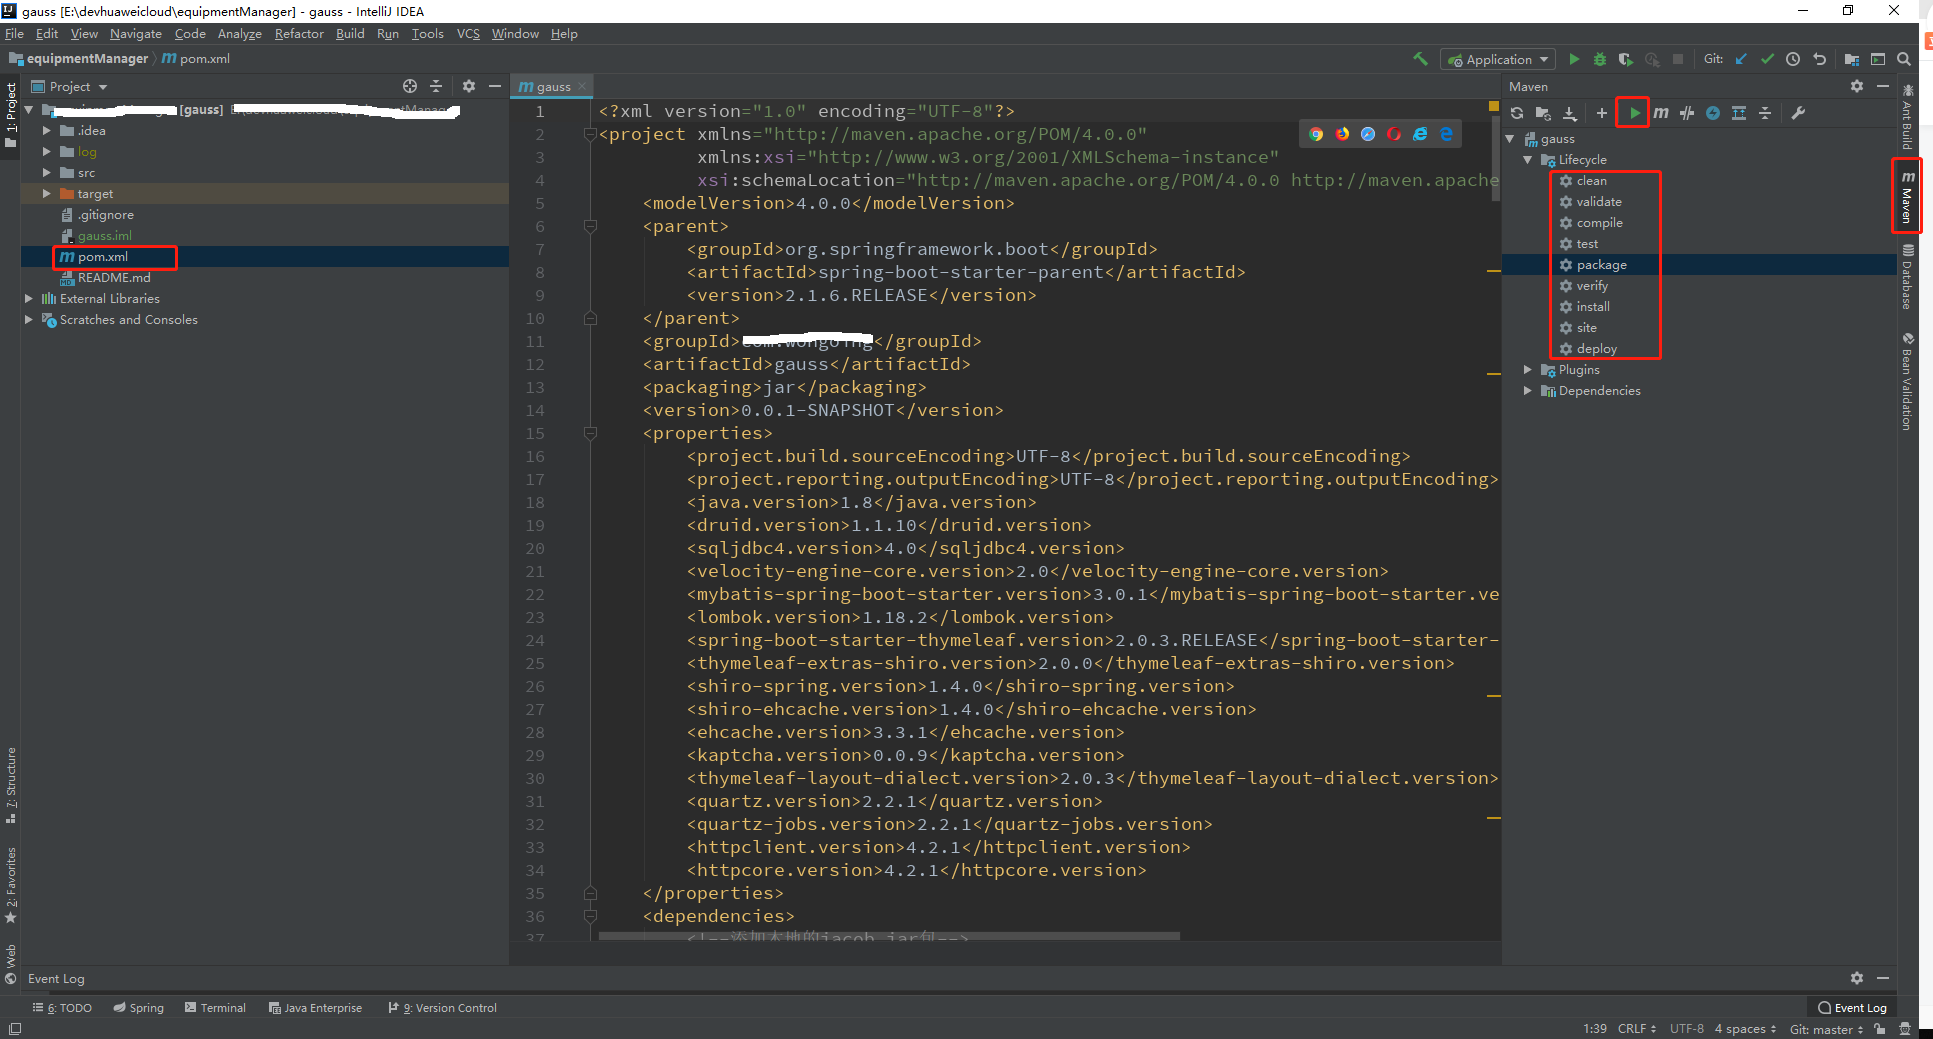Click the Git Update Project blue arrow

1741,59
